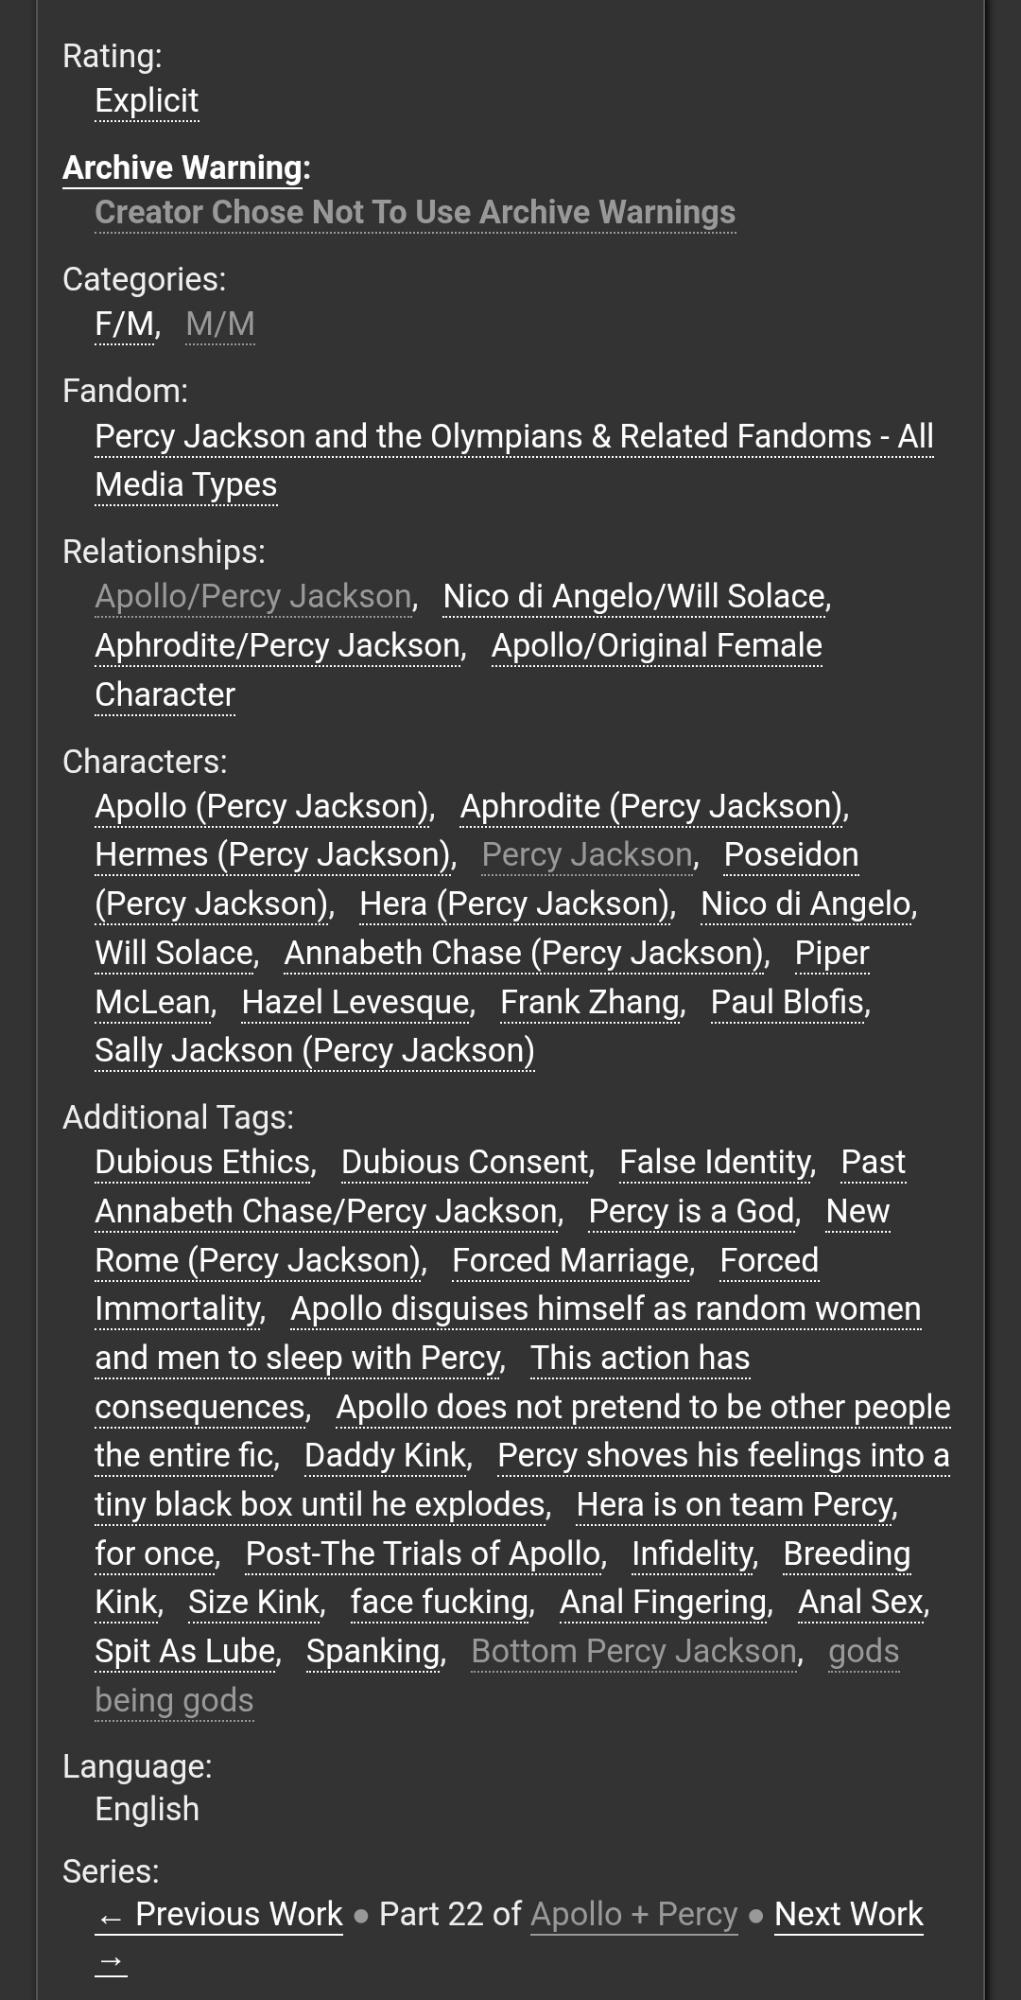Go to Previous Work in series
The height and width of the screenshot is (2000, 1021).
pyautogui.click(x=238, y=1914)
